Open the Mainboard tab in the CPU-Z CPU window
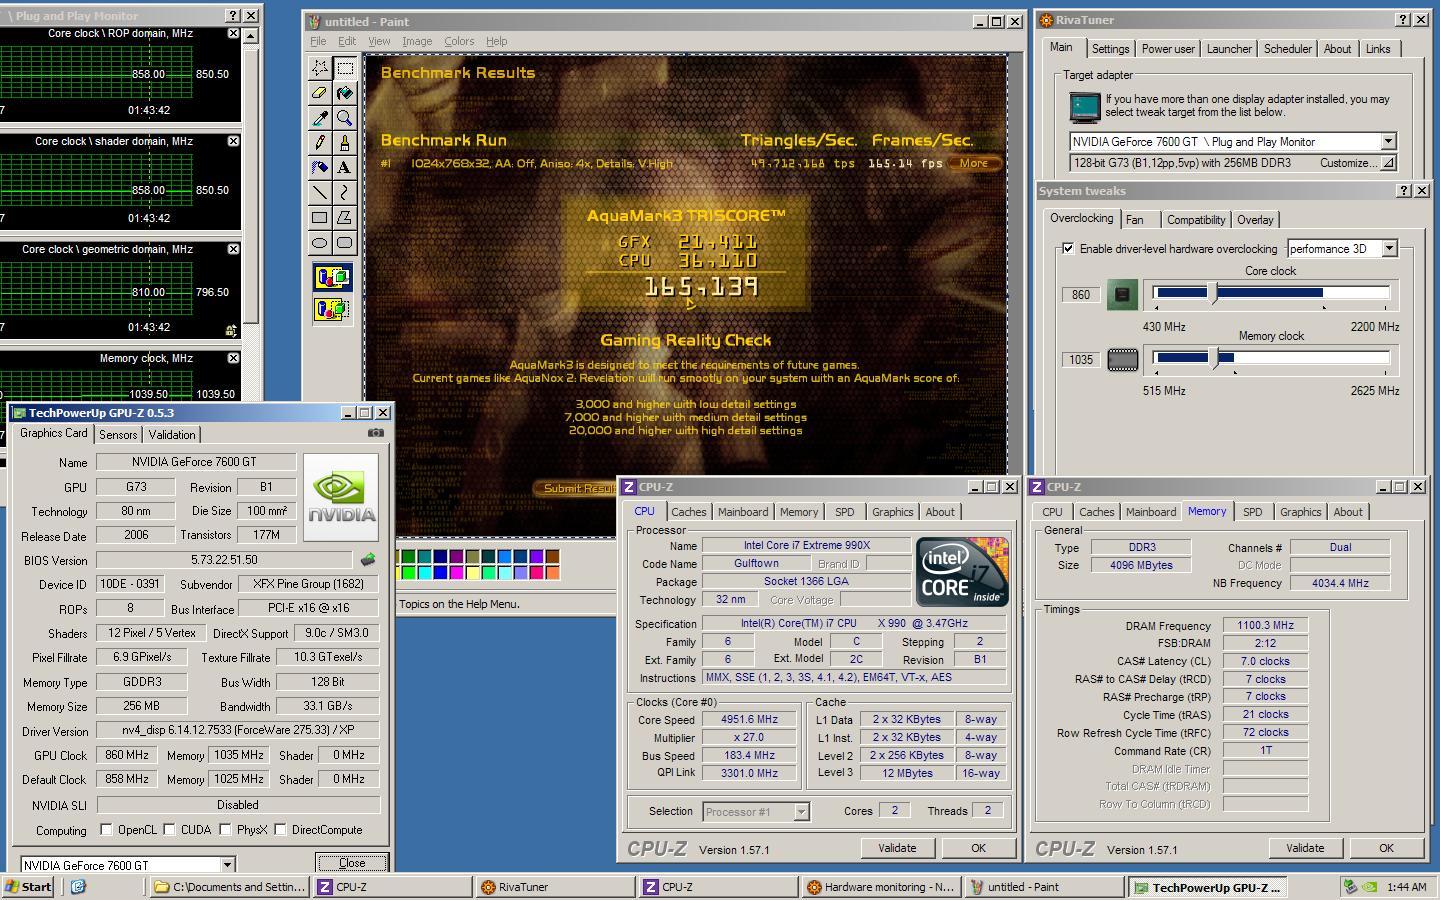The image size is (1440, 900). [743, 512]
